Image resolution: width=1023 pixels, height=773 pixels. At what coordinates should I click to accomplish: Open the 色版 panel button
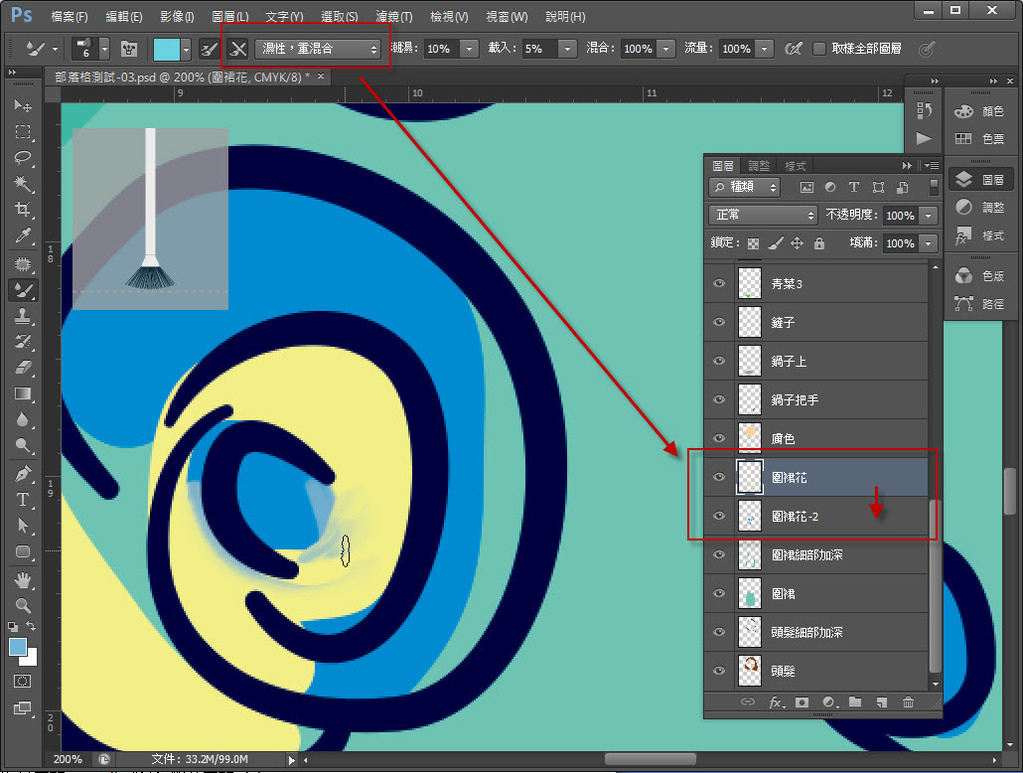pos(980,276)
